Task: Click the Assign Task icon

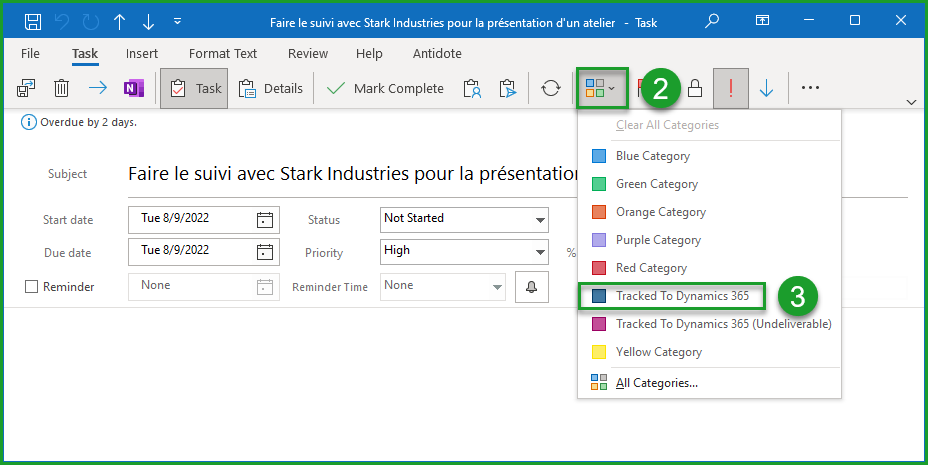Action: [472, 88]
